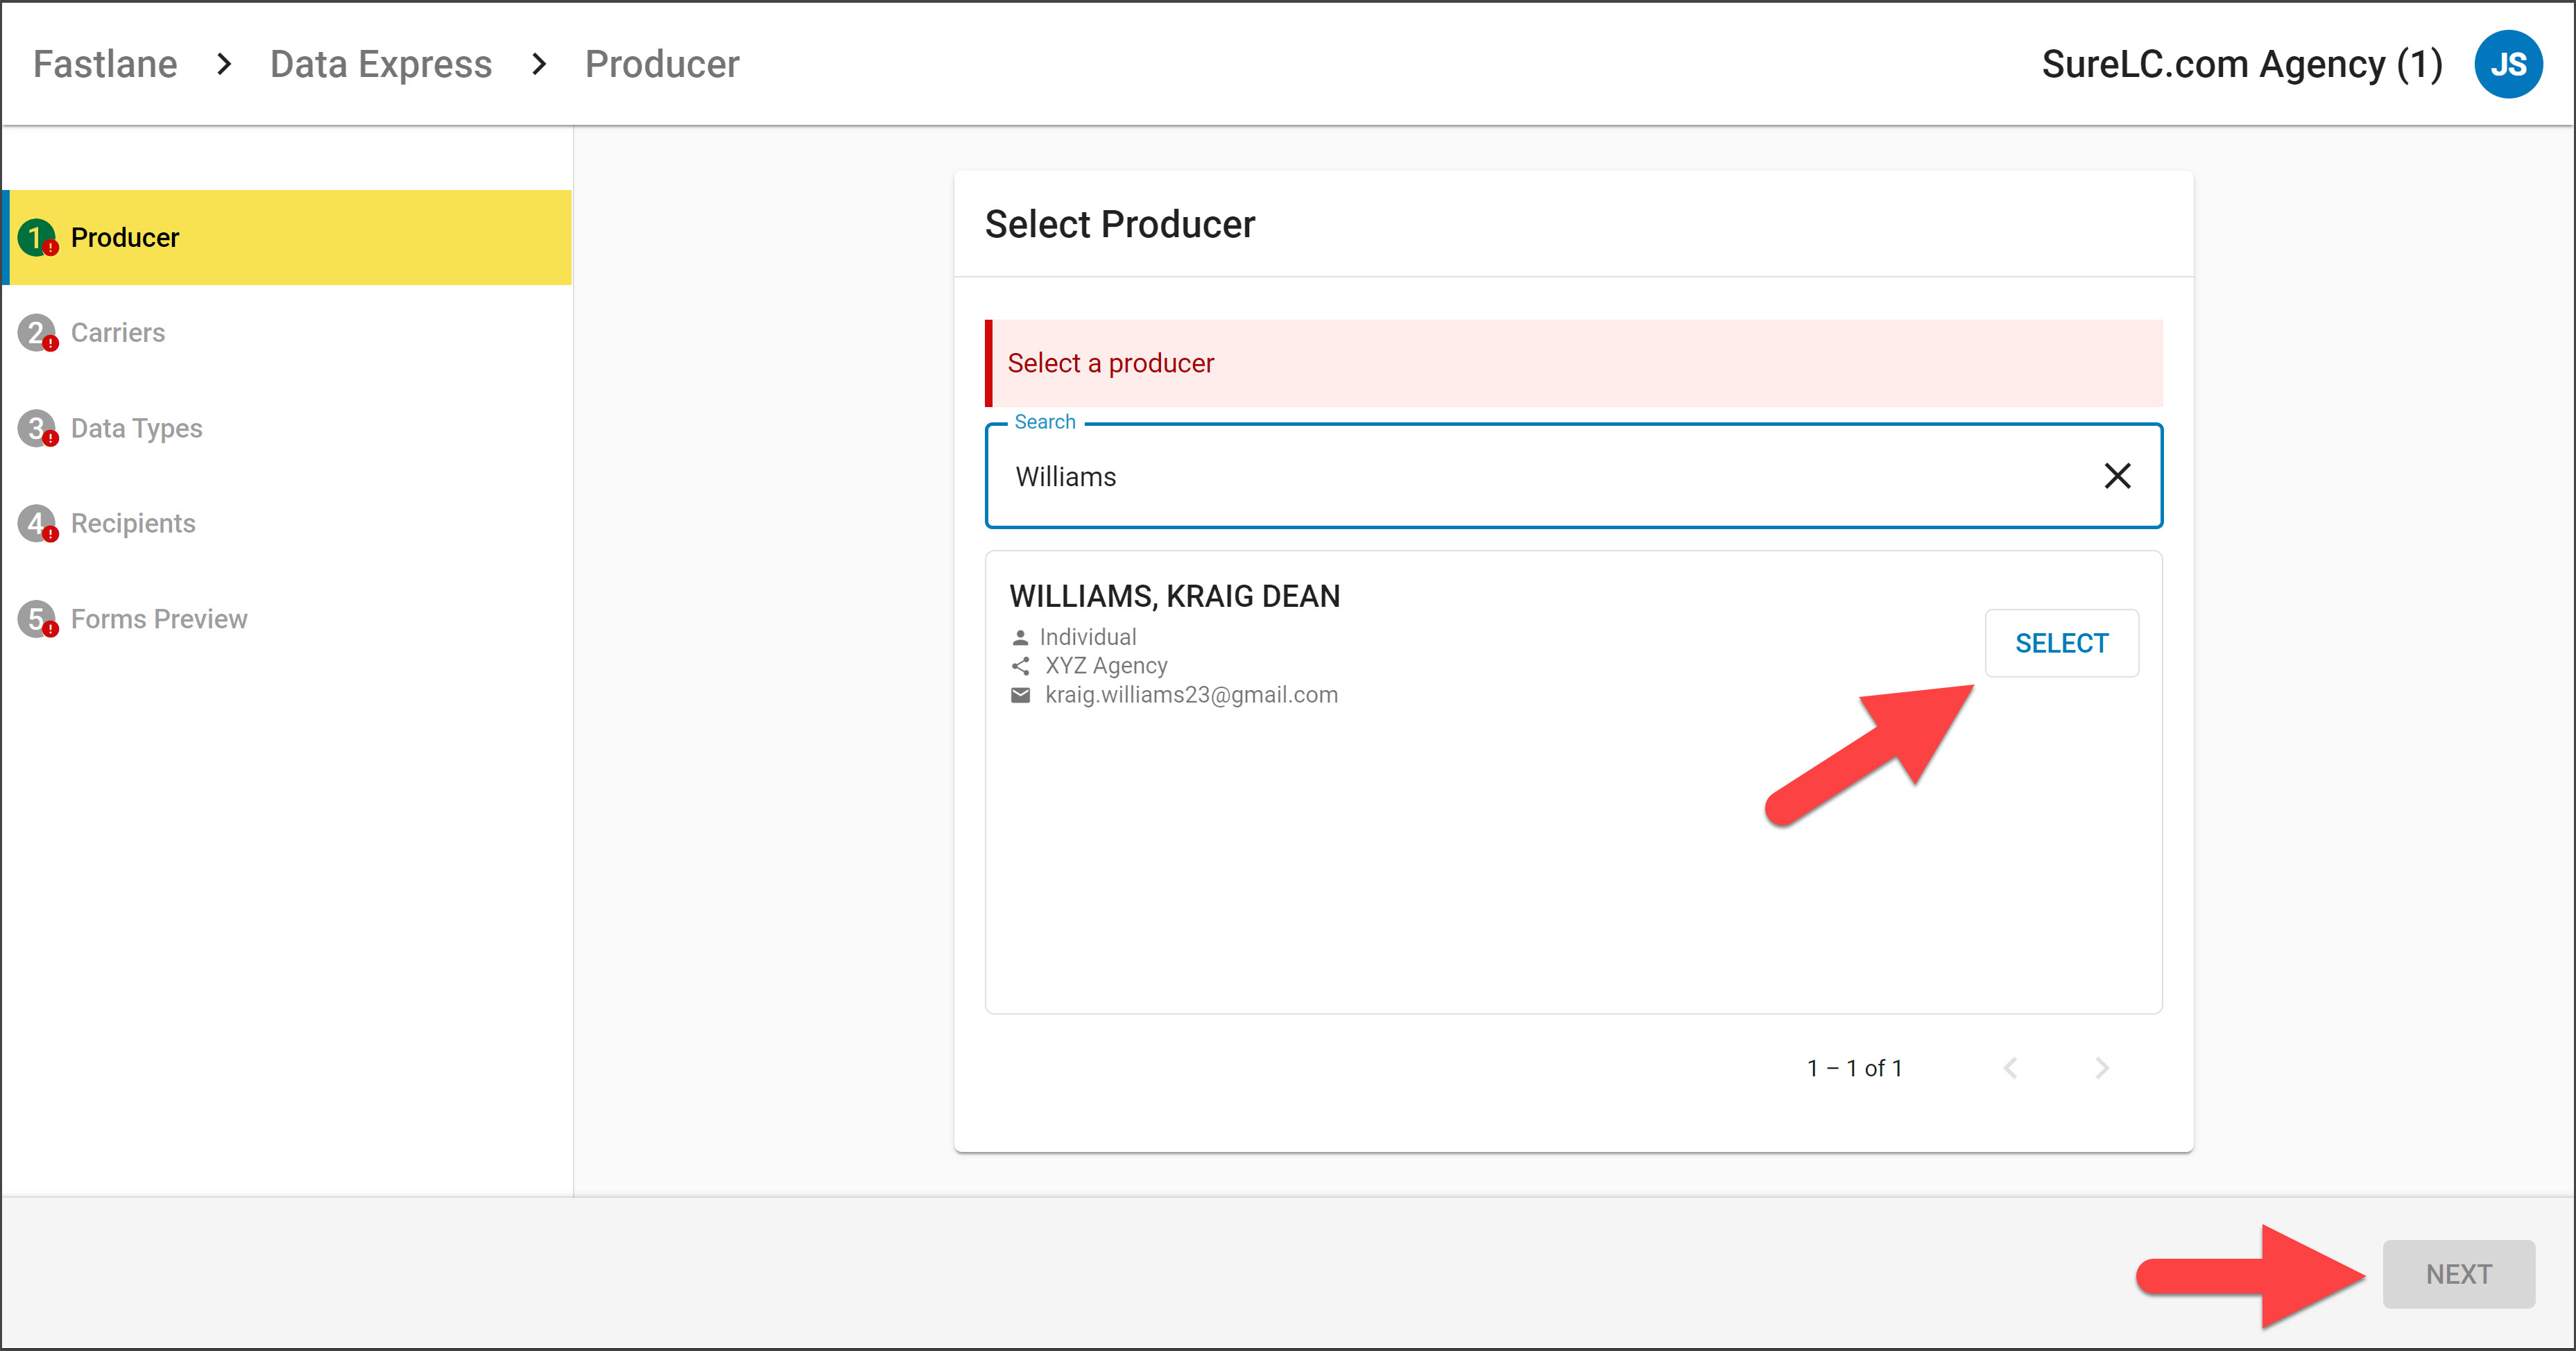The image size is (2576, 1351).
Task: Click the share icon beside XYZ Agency
Action: tap(1020, 666)
